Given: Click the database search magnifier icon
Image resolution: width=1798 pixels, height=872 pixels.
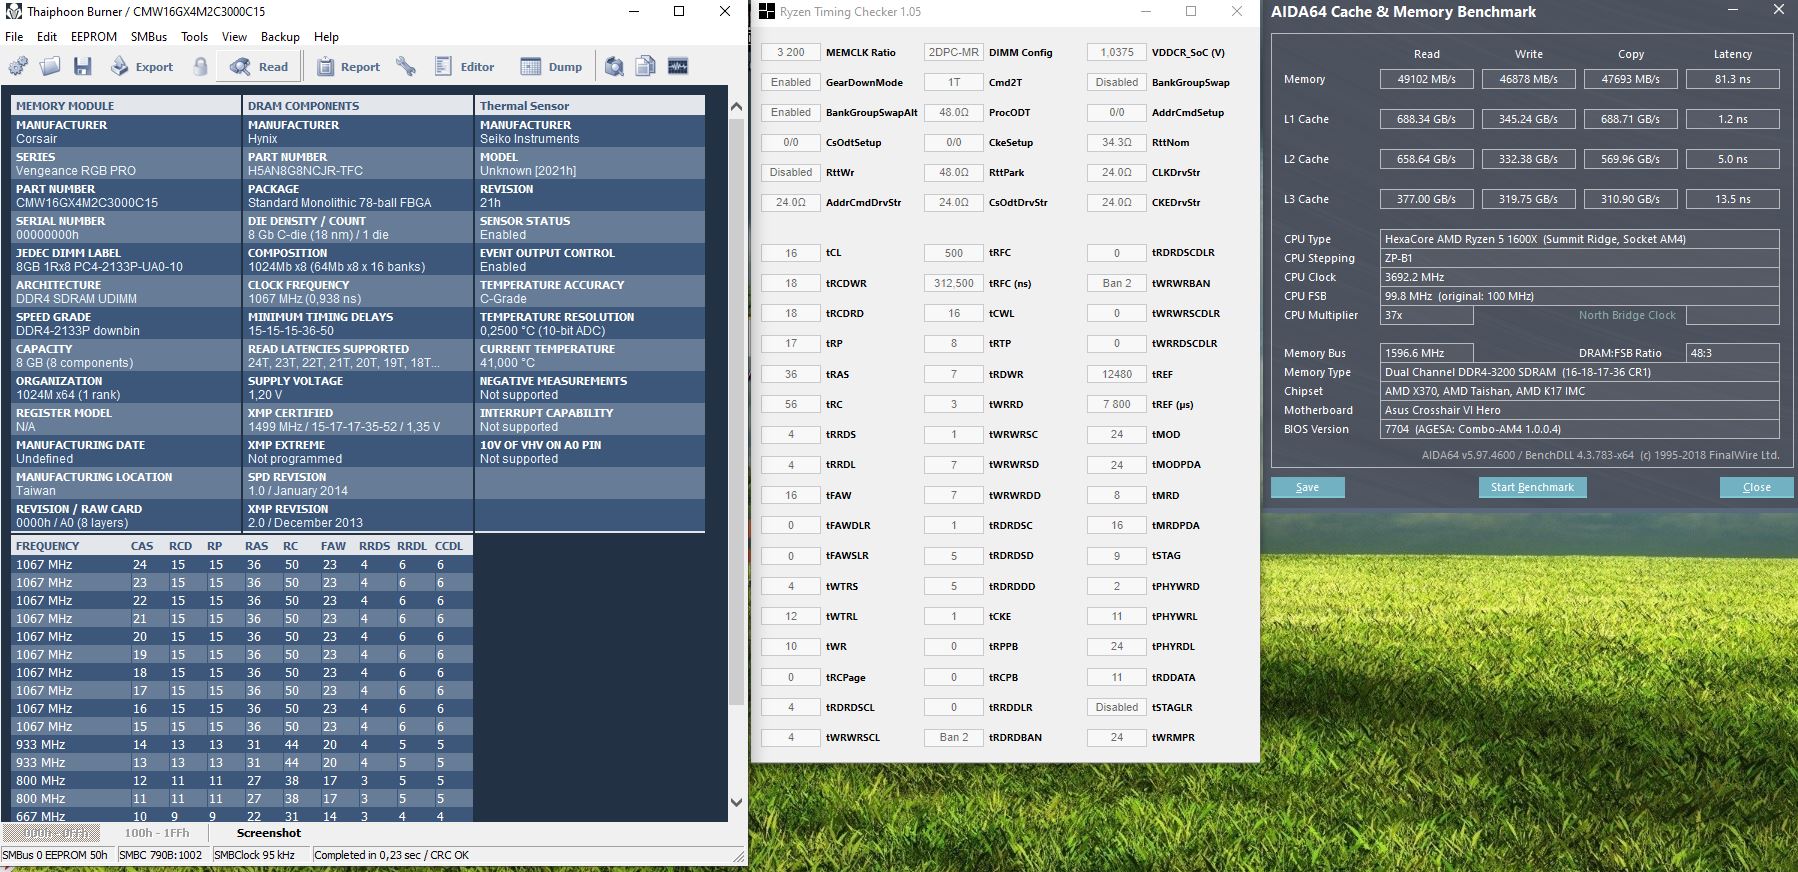Looking at the screenshot, I should coord(614,67).
